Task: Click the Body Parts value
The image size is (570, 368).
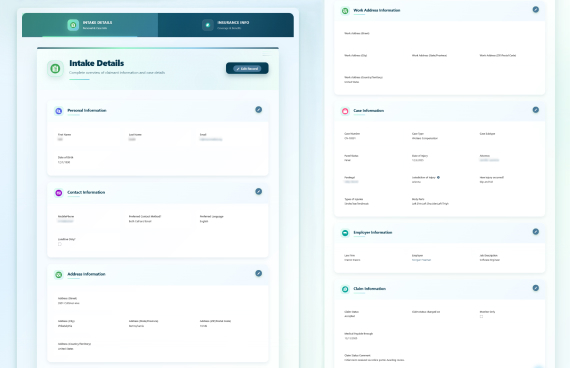Action: 430,204
